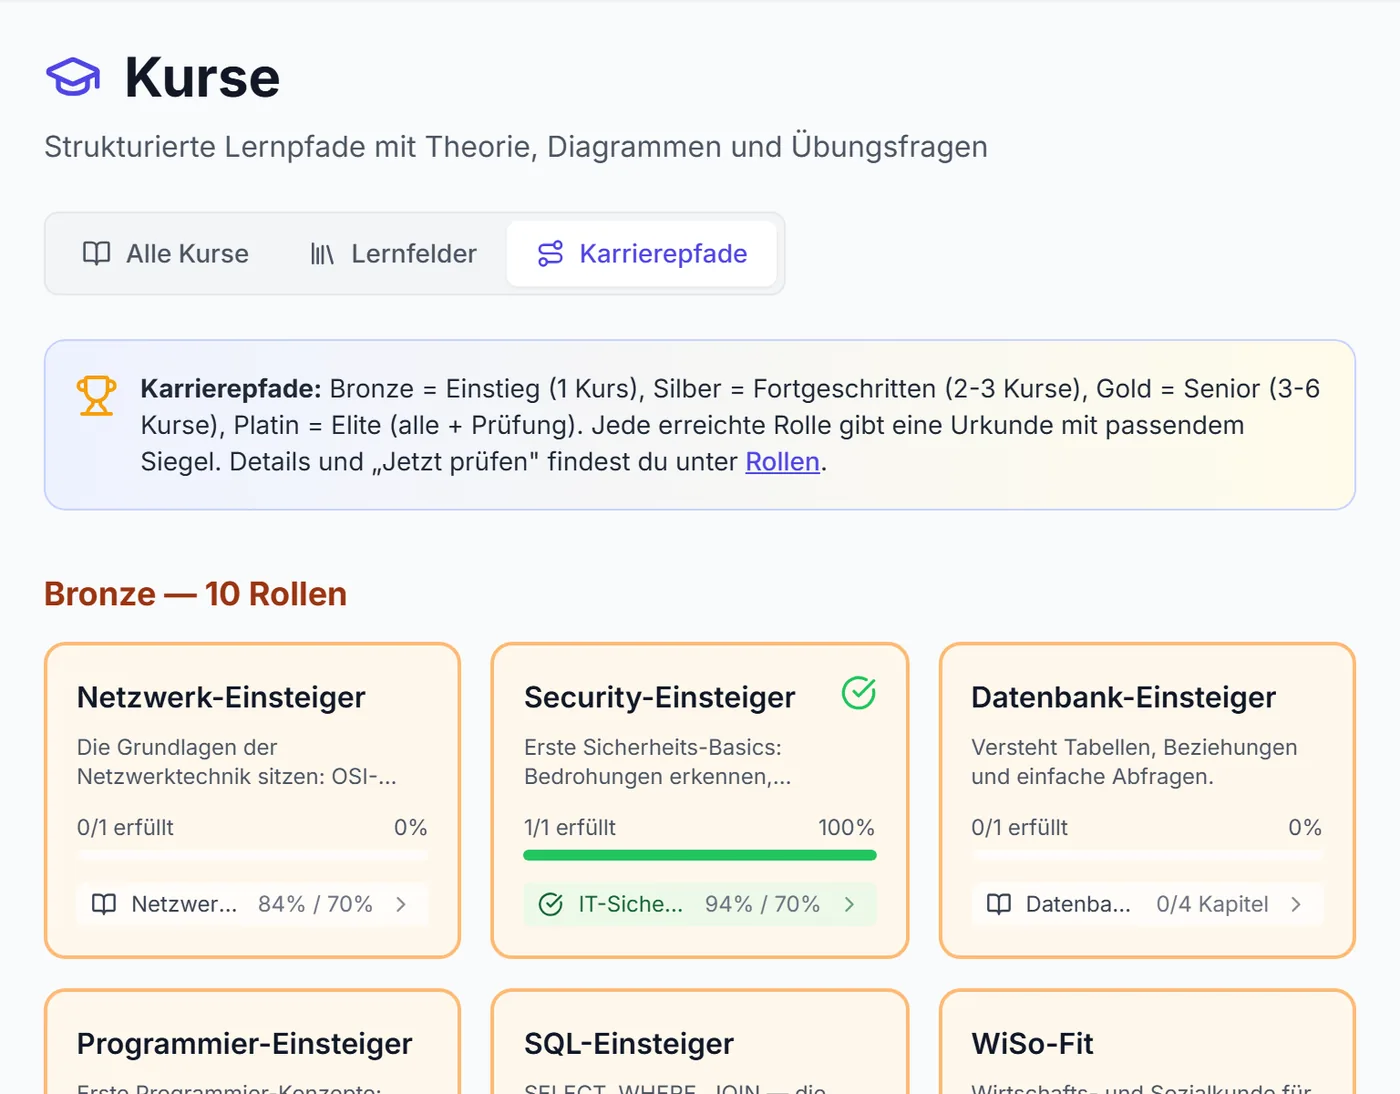Click the check icon next to IT-Siche... course

[x=551, y=904]
